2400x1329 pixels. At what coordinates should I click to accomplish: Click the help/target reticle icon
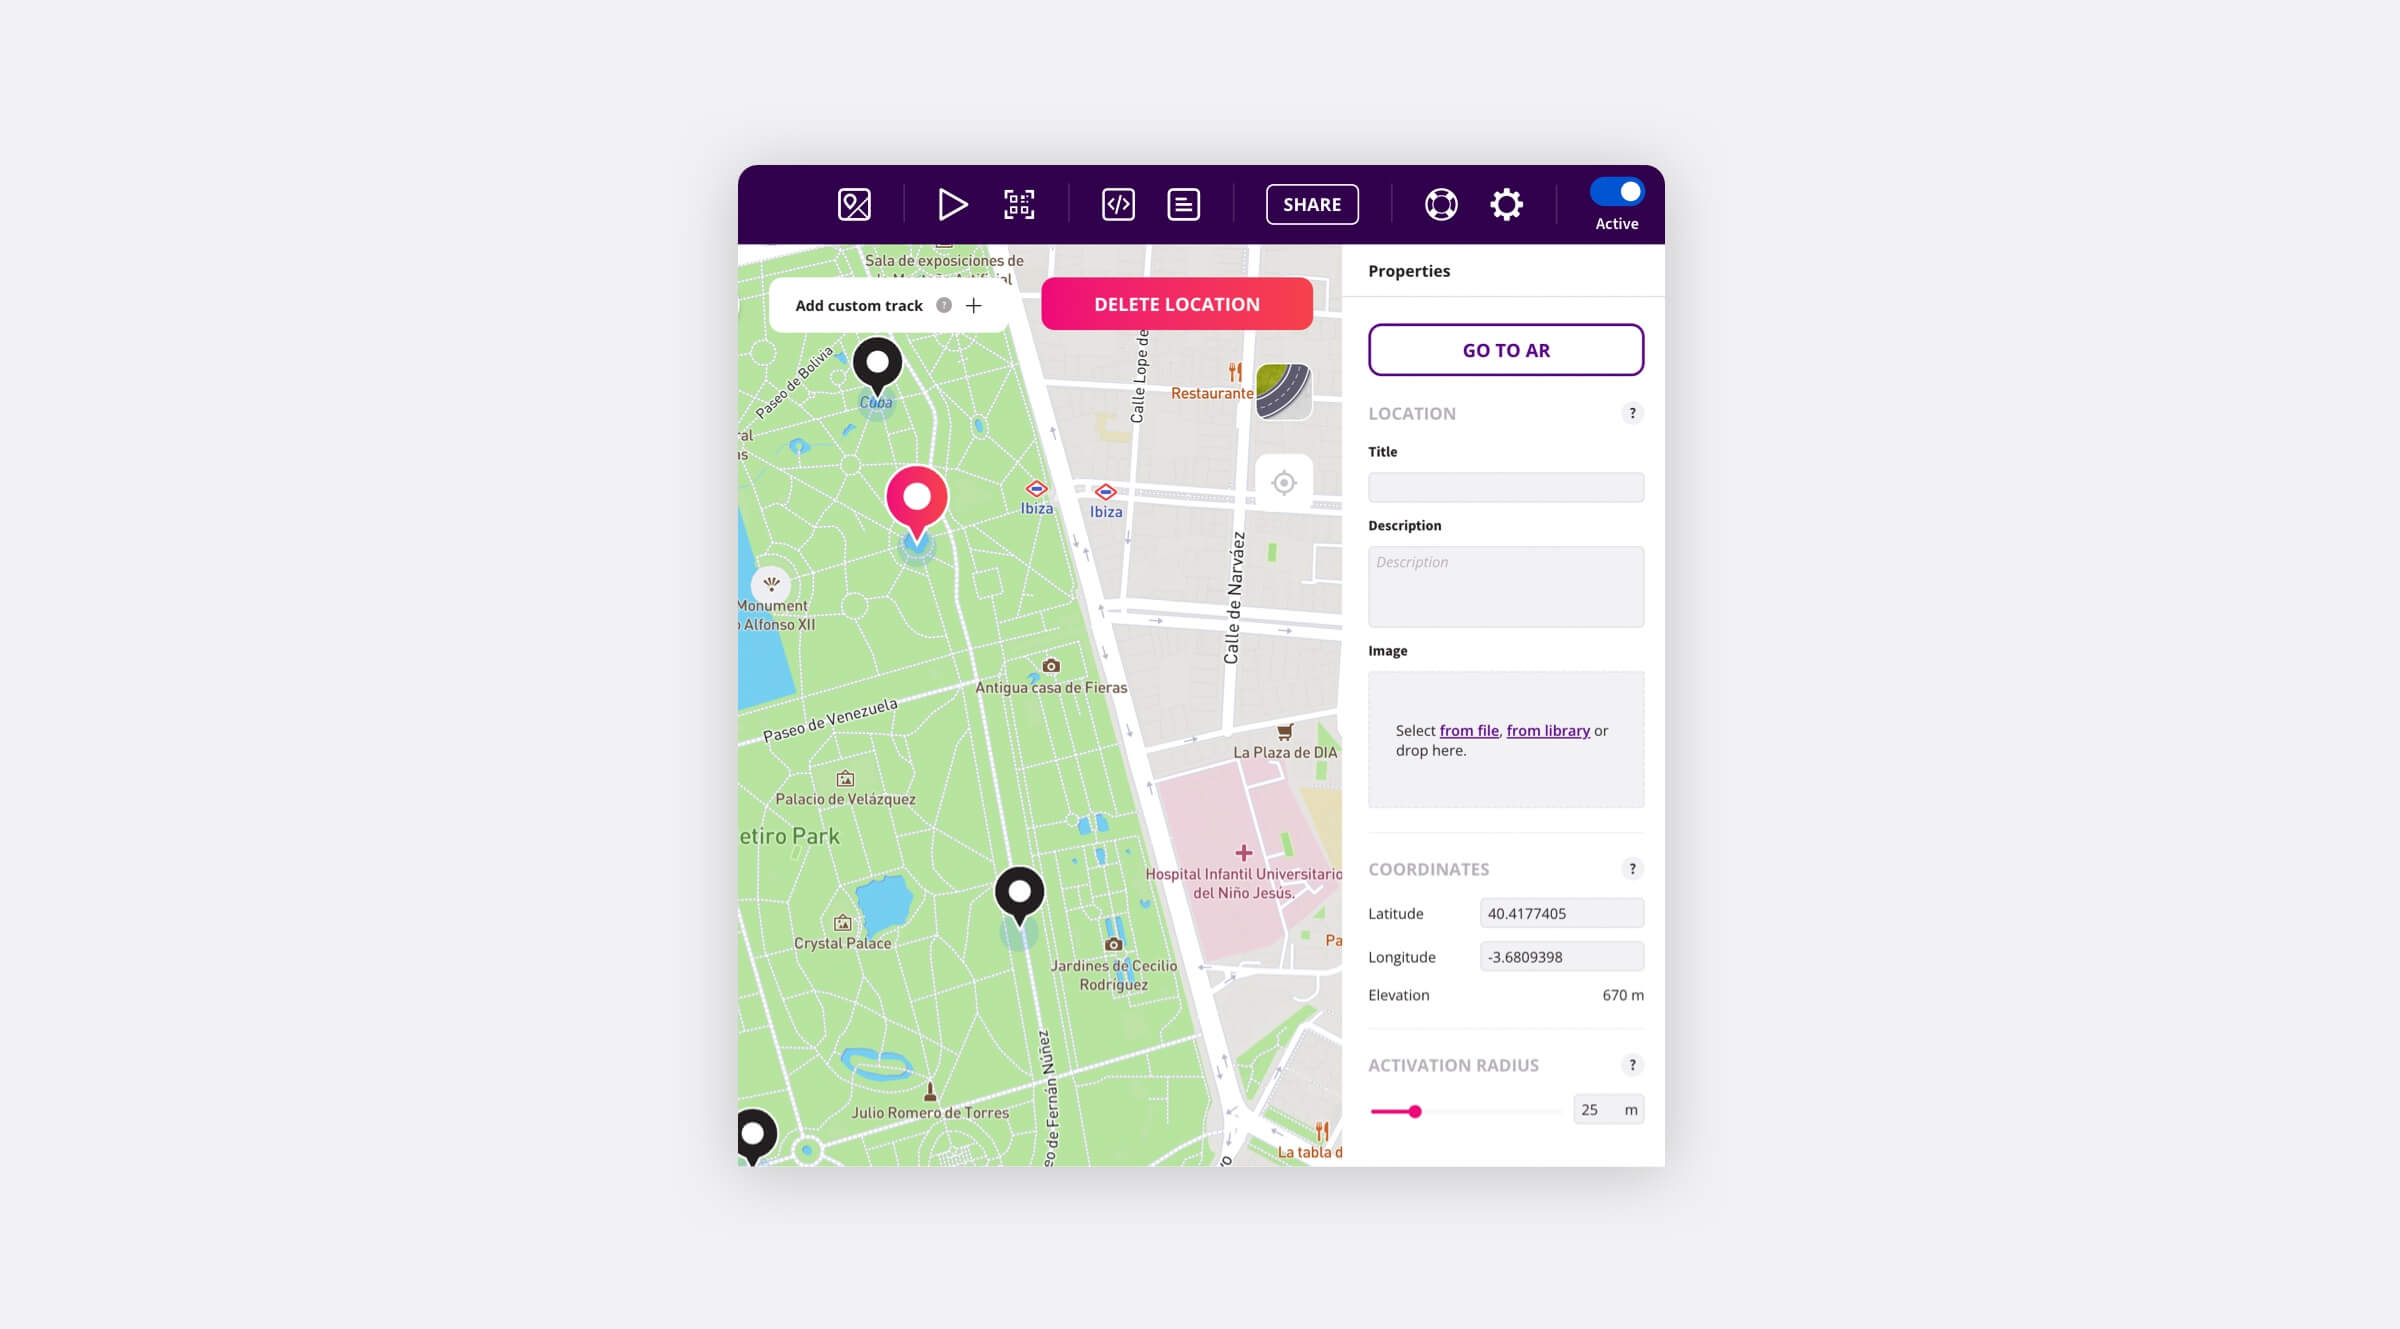(x=1438, y=203)
